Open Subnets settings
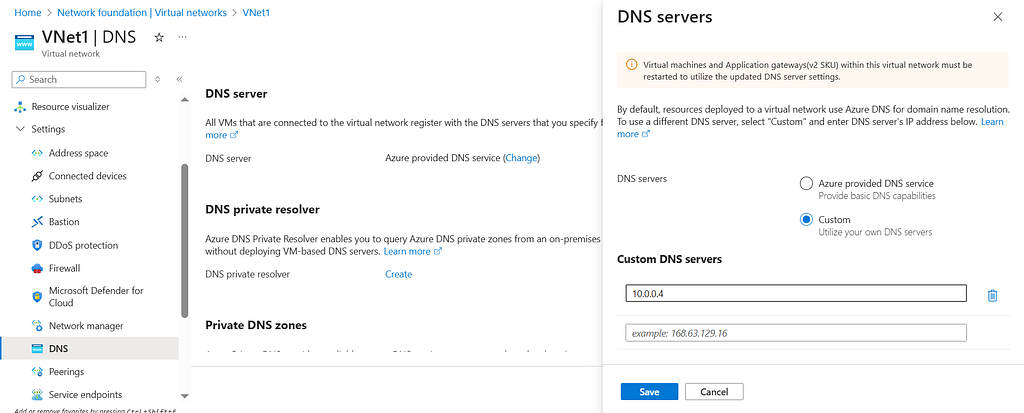The image size is (1024, 413). [65, 199]
